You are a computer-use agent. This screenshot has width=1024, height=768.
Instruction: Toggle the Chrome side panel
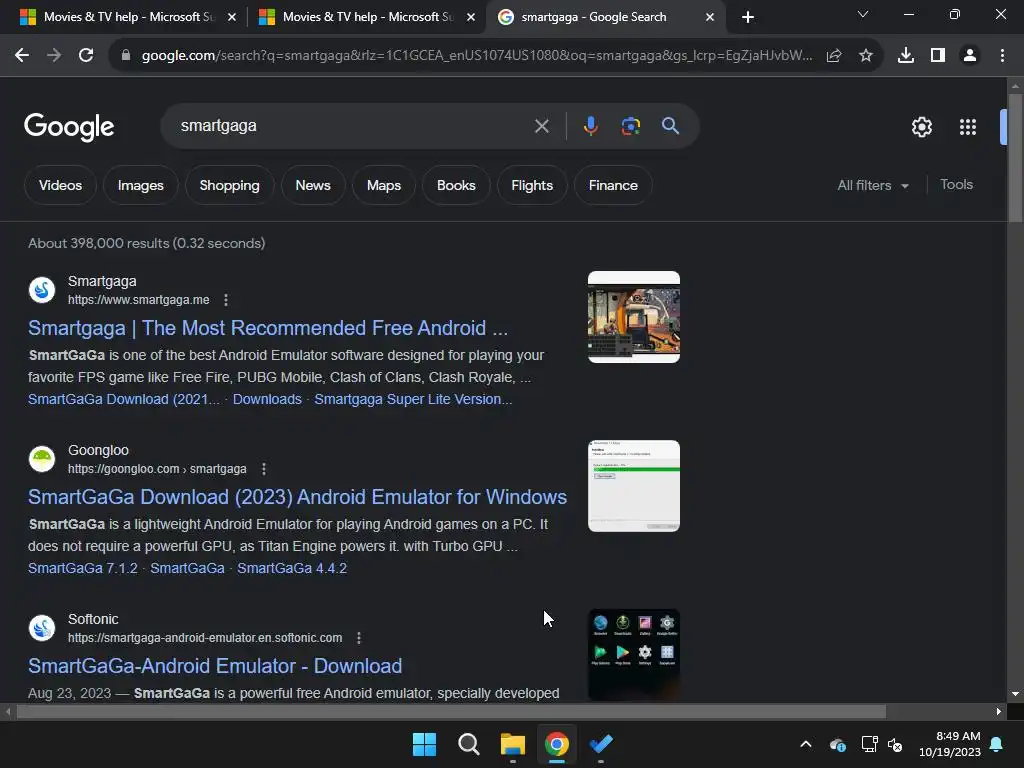pyautogui.click(x=938, y=56)
